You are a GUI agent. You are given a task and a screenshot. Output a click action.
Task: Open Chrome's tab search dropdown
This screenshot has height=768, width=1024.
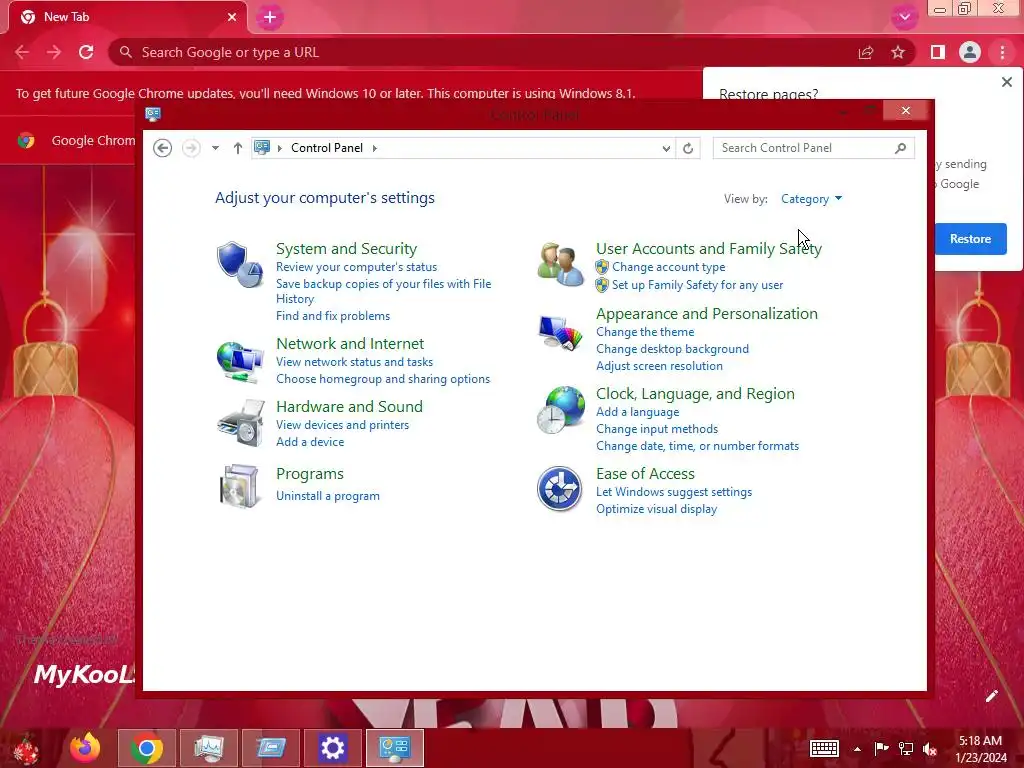[x=904, y=18]
